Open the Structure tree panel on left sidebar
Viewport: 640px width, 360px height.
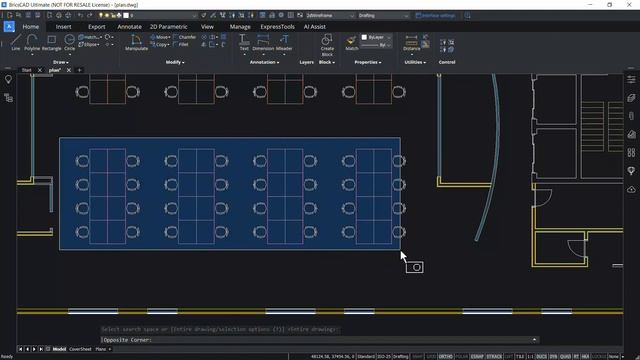pyautogui.click(x=8, y=98)
